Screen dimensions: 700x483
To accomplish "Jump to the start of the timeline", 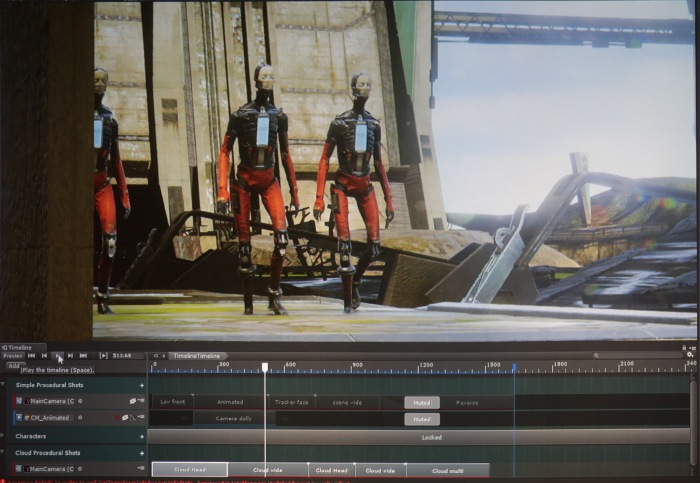I will (31, 356).
